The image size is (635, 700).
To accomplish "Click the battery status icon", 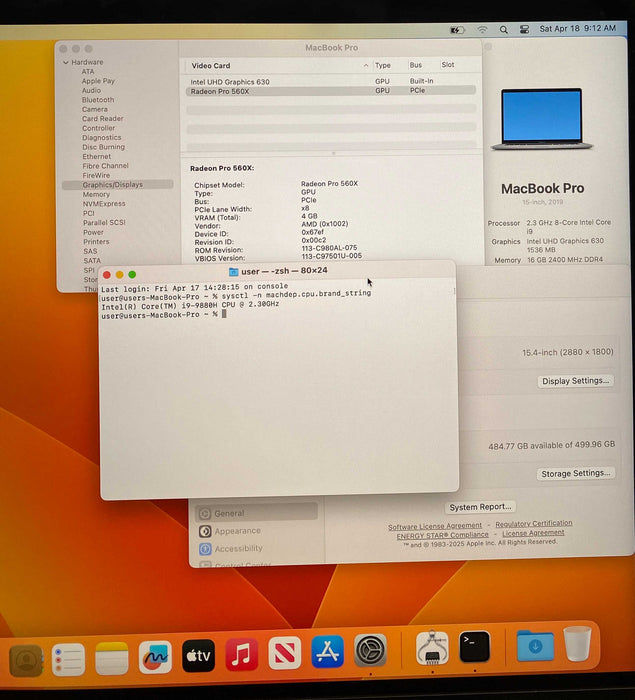I will [x=457, y=30].
